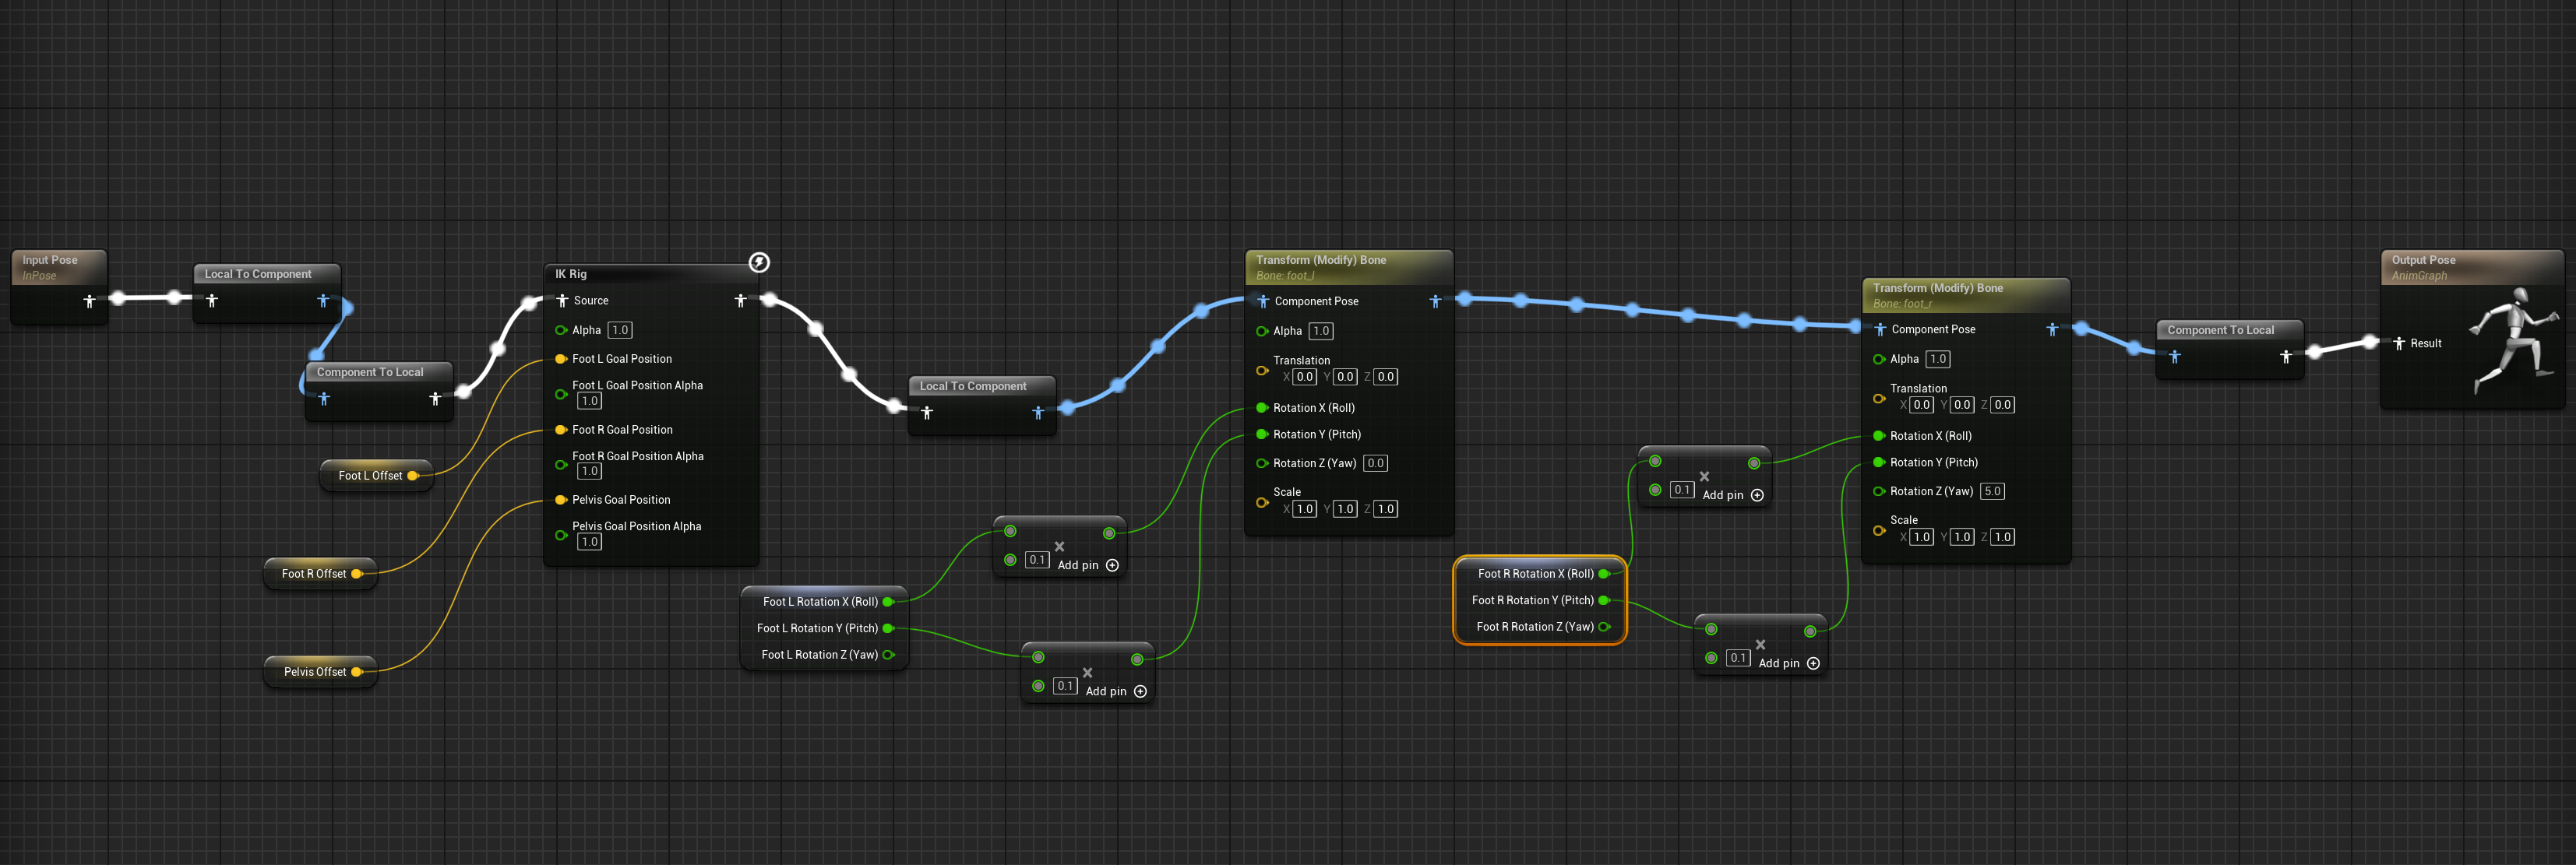Click Foot L Offset yellow output pin

coord(413,476)
